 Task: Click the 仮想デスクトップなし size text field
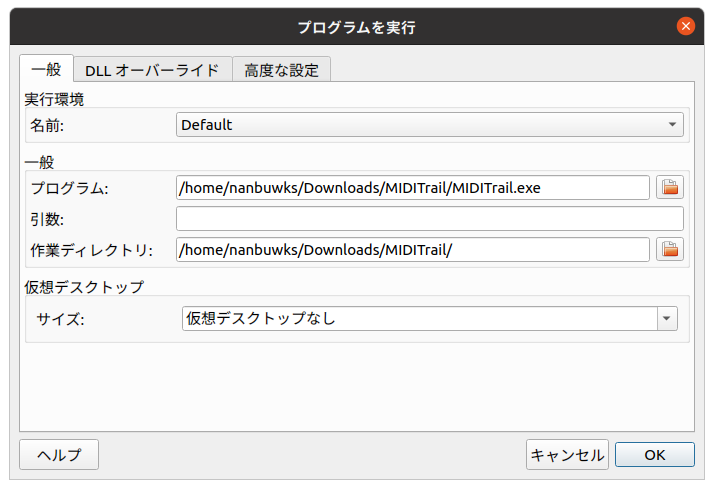pos(419,318)
